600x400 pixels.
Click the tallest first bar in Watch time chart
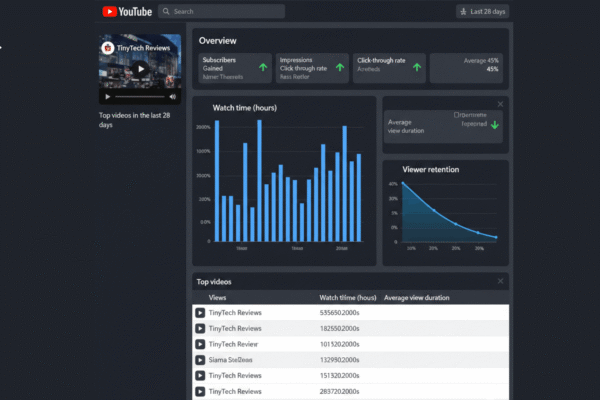pyautogui.click(x=217, y=181)
